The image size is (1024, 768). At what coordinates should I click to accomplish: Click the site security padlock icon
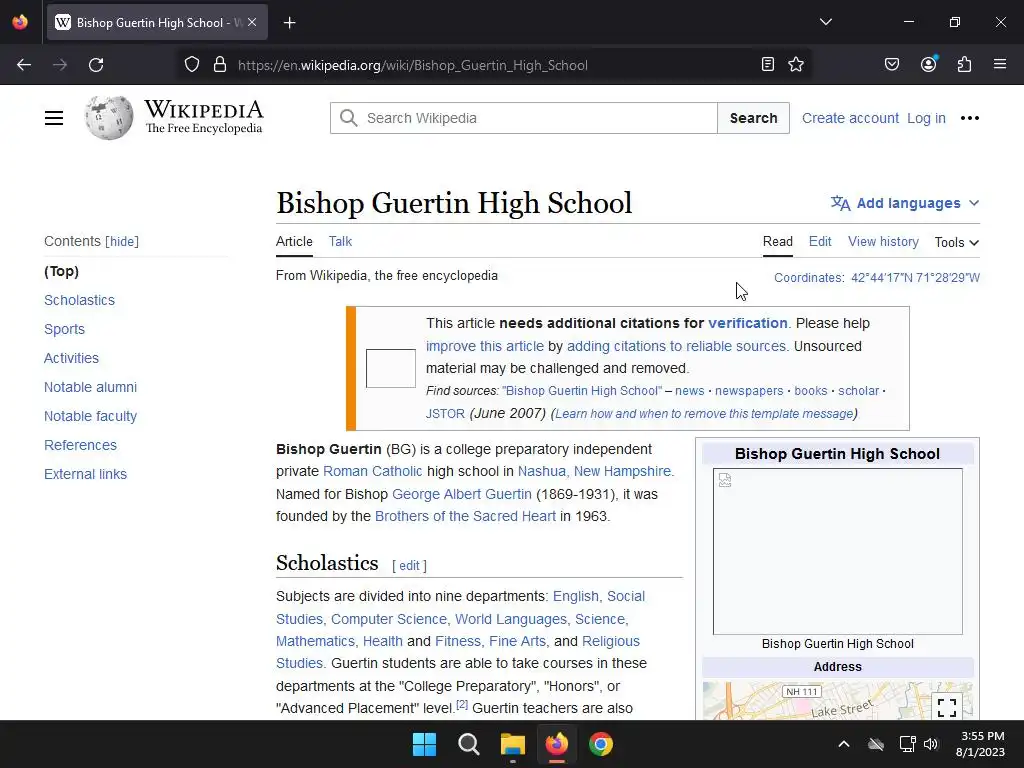pyautogui.click(x=220, y=65)
